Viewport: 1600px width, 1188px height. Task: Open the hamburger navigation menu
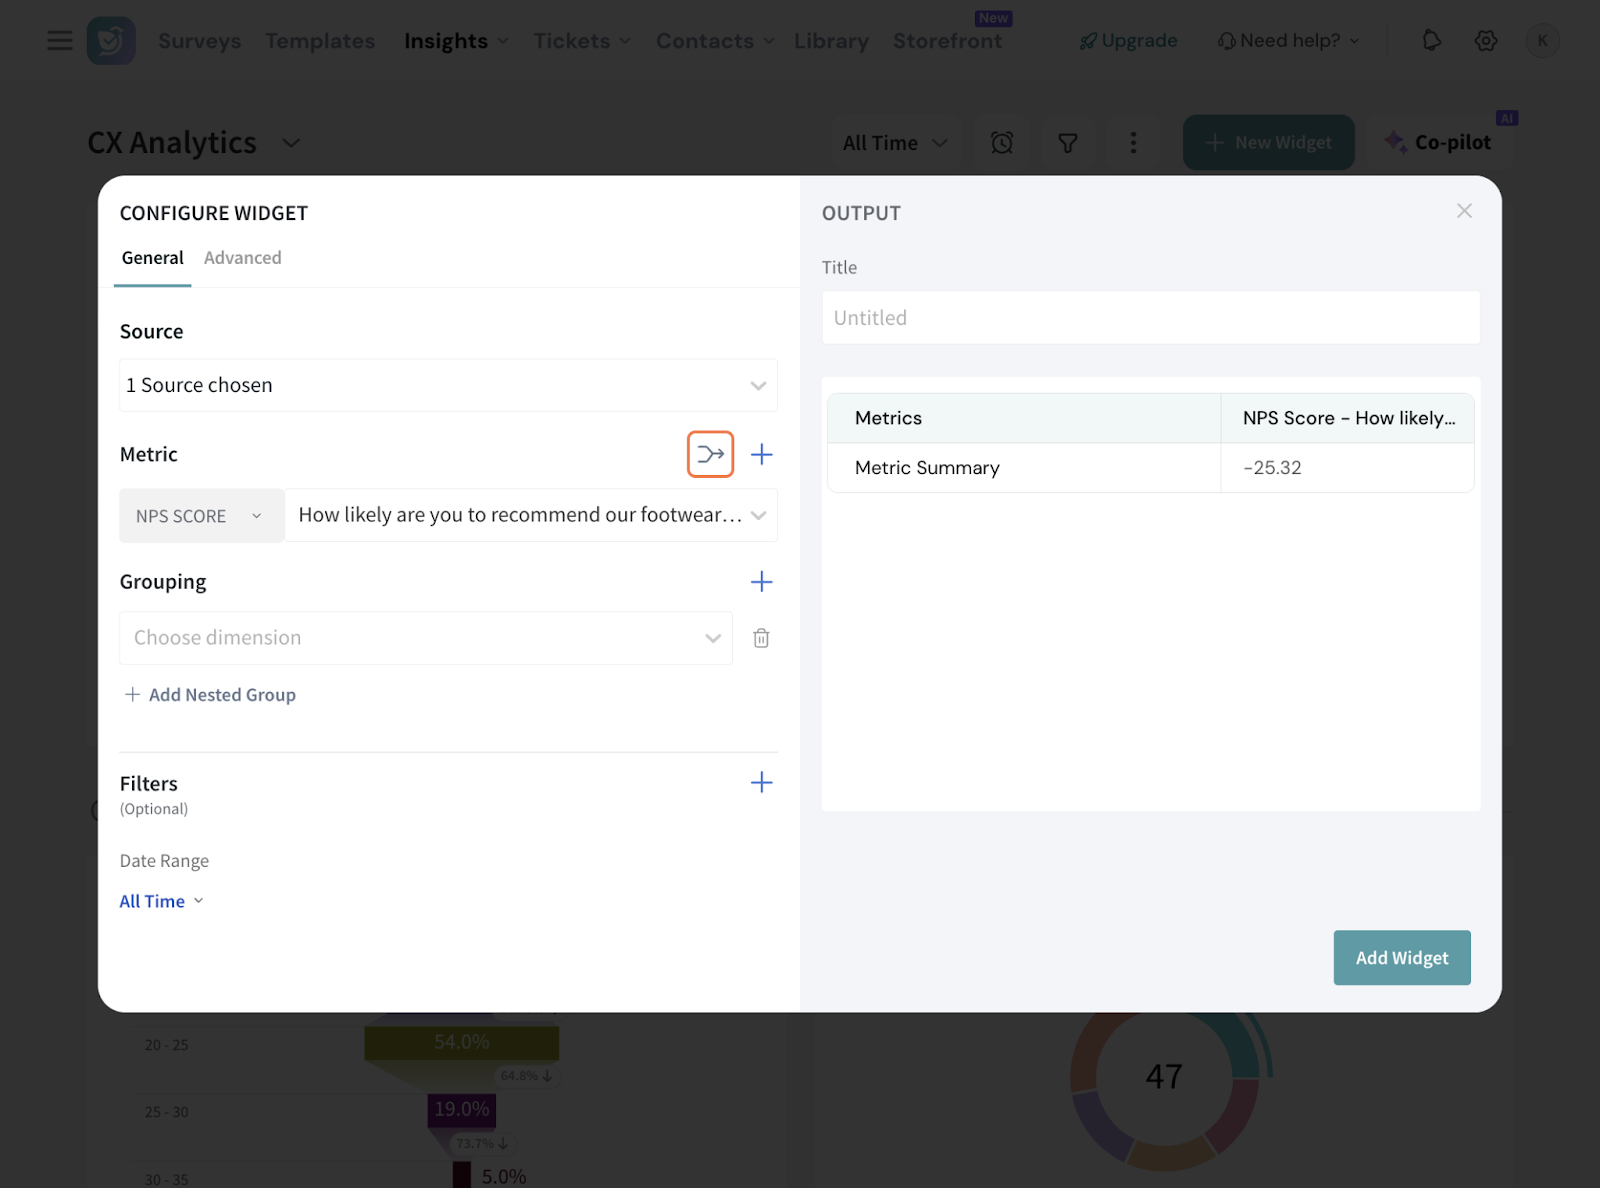coord(60,41)
